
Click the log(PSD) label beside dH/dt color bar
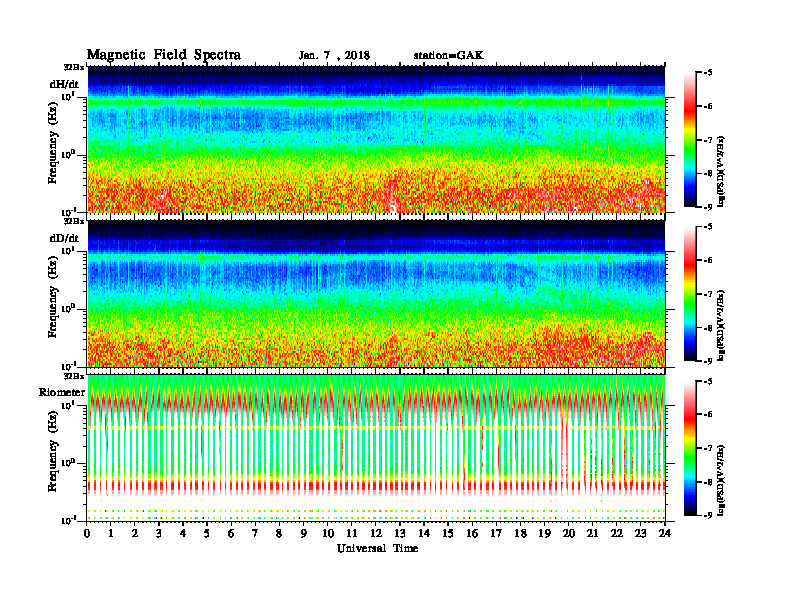coord(721,171)
